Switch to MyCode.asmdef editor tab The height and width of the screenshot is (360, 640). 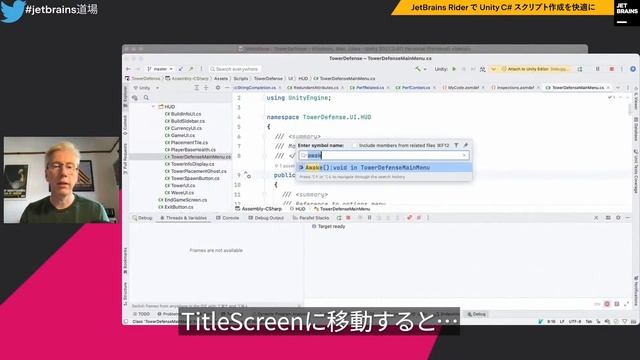tap(462, 88)
